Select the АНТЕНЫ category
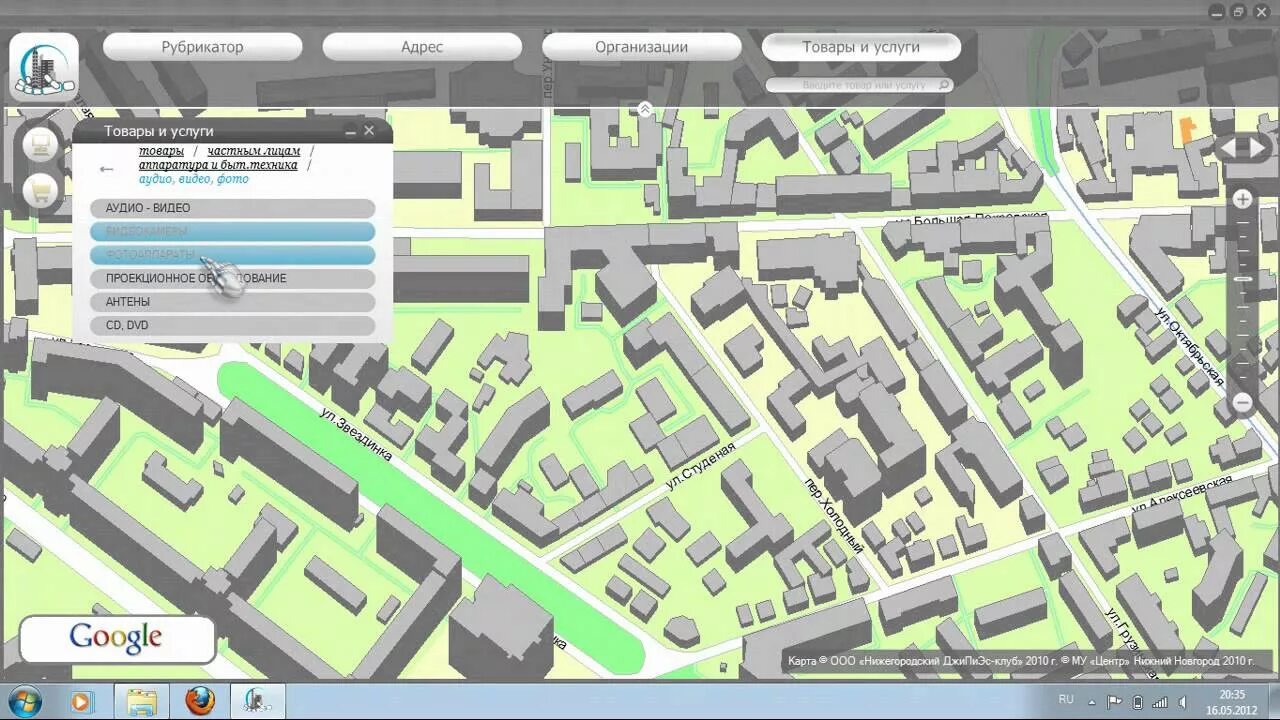1280x720 pixels. pos(232,301)
